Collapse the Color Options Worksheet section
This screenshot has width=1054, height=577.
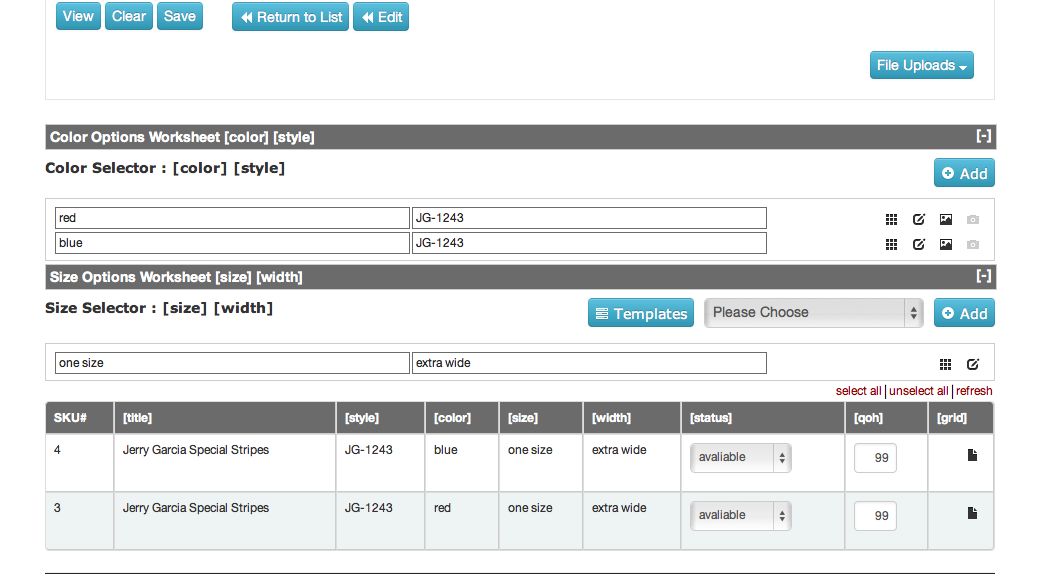pyautogui.click(x=983, y=137)
